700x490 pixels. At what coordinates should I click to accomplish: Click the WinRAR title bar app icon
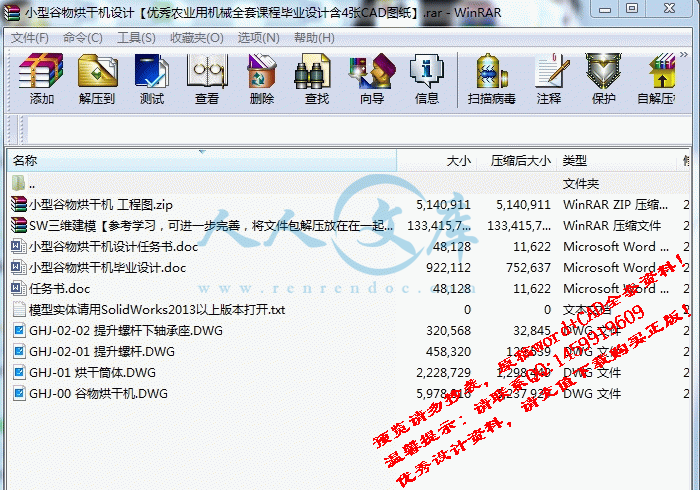pyautogui.click(x=12, y=13)
